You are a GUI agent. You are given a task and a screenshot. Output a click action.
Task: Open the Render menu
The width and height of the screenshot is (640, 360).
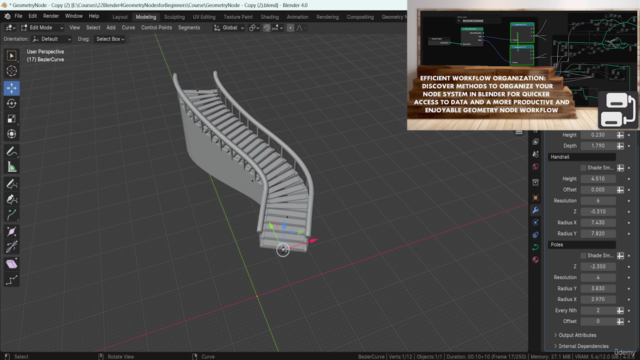coord(51,16)
